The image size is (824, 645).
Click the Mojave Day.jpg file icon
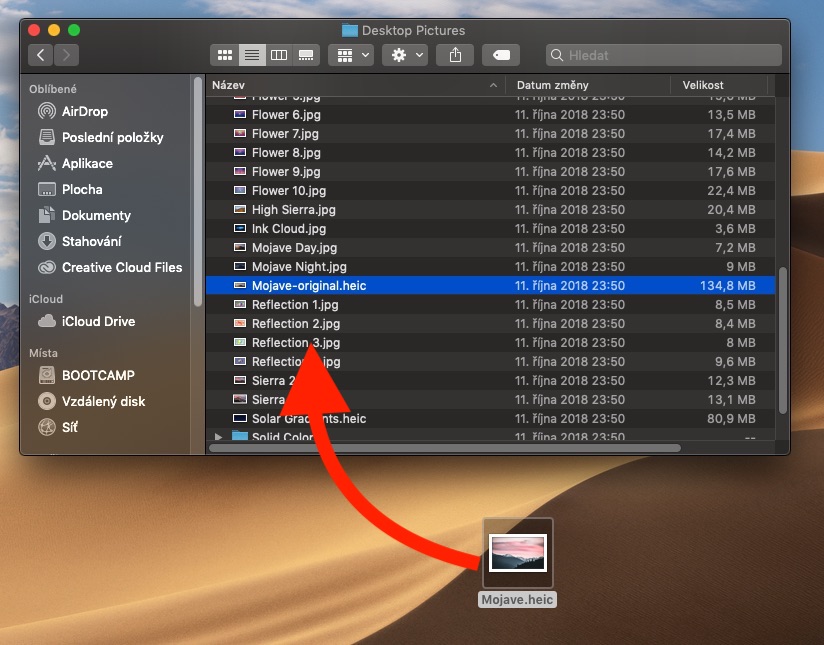(240, 247)
